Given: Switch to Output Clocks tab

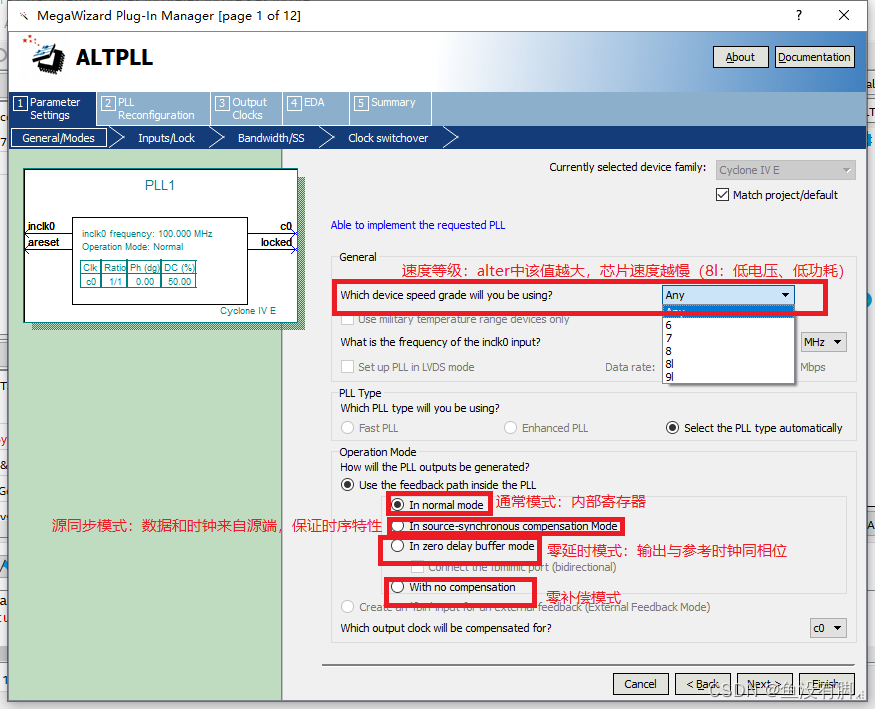Looking at the screenshot, I should 247,109.
